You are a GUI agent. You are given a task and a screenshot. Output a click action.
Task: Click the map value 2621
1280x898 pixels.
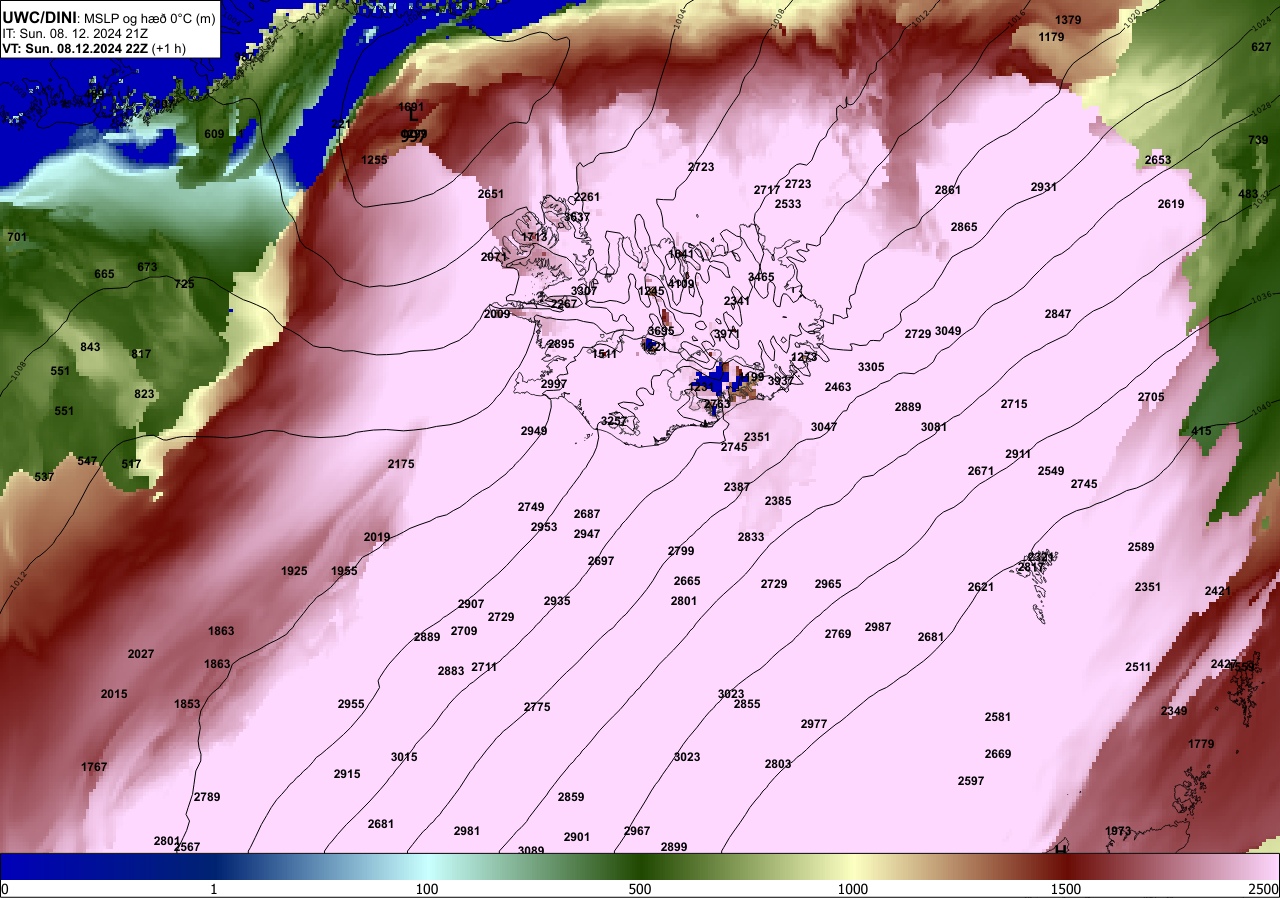[981, 587]
